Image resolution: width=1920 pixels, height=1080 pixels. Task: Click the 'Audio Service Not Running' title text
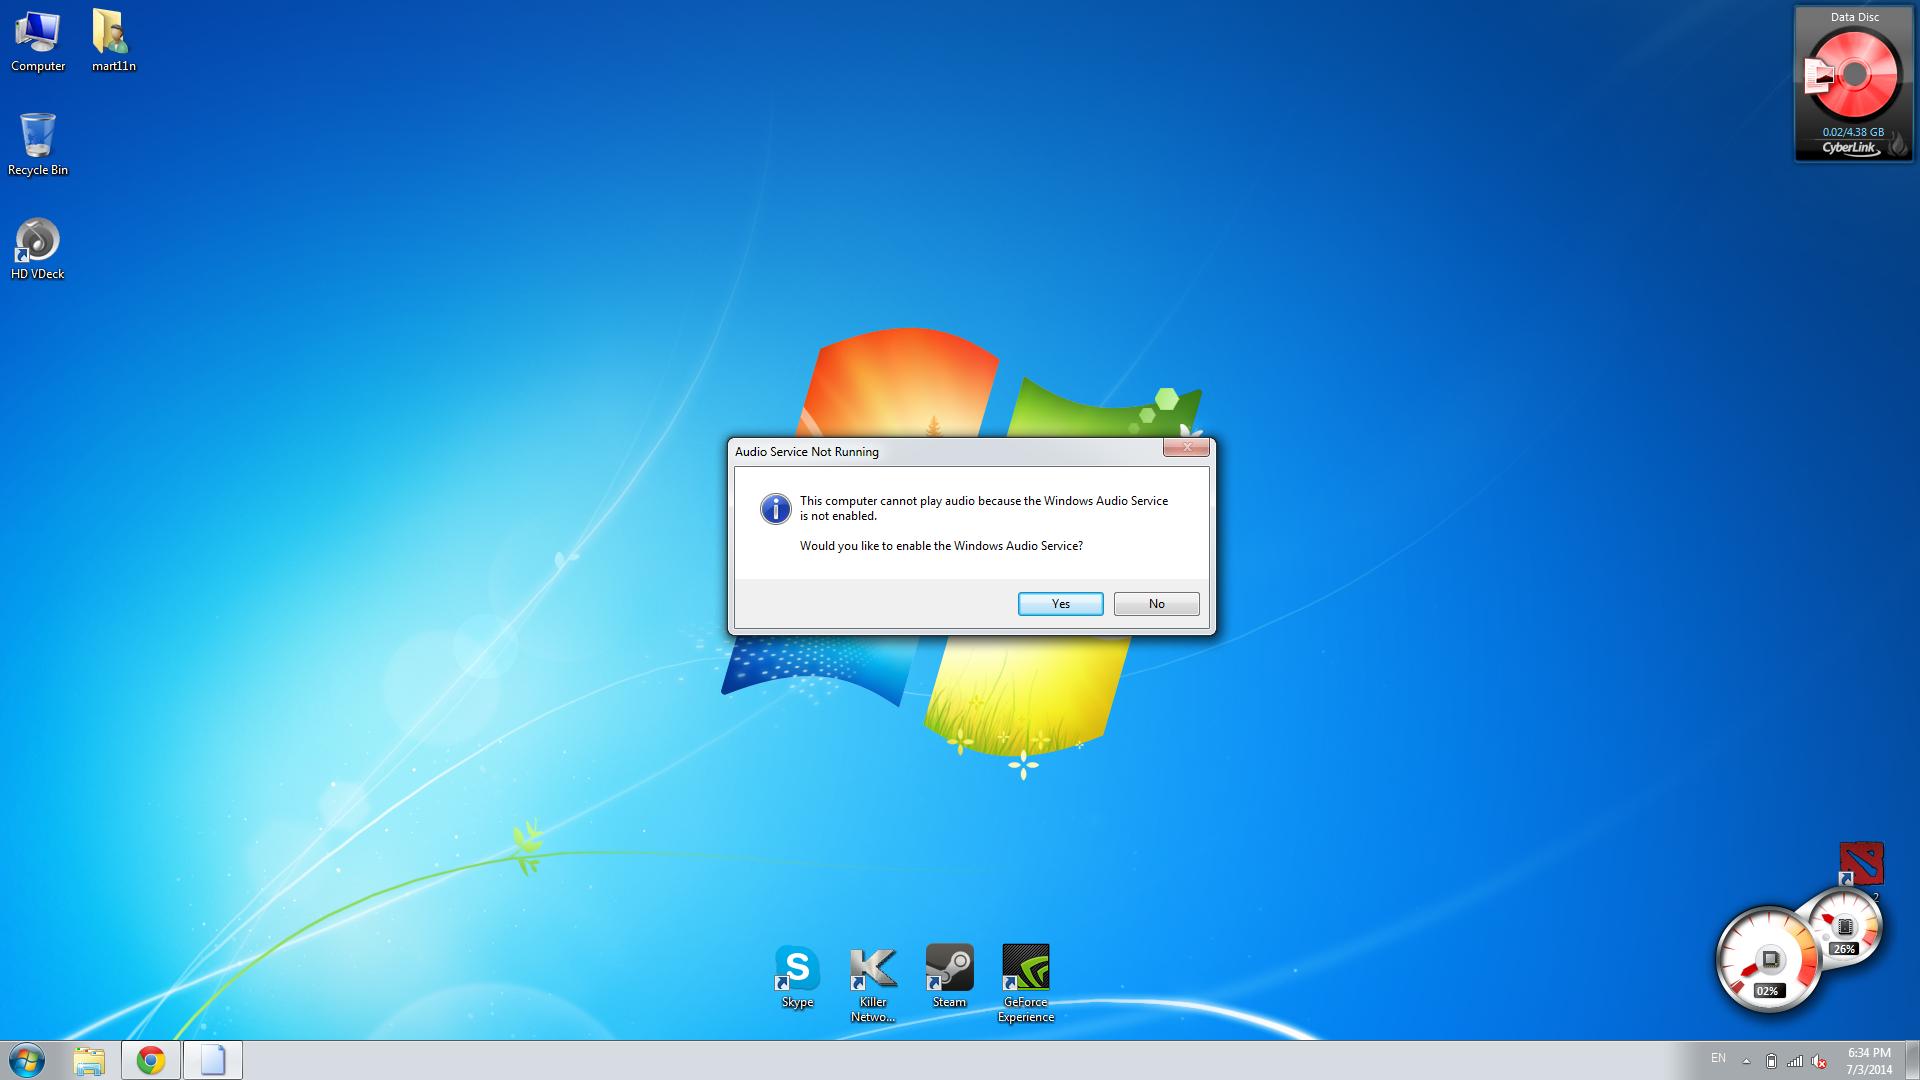806,452
